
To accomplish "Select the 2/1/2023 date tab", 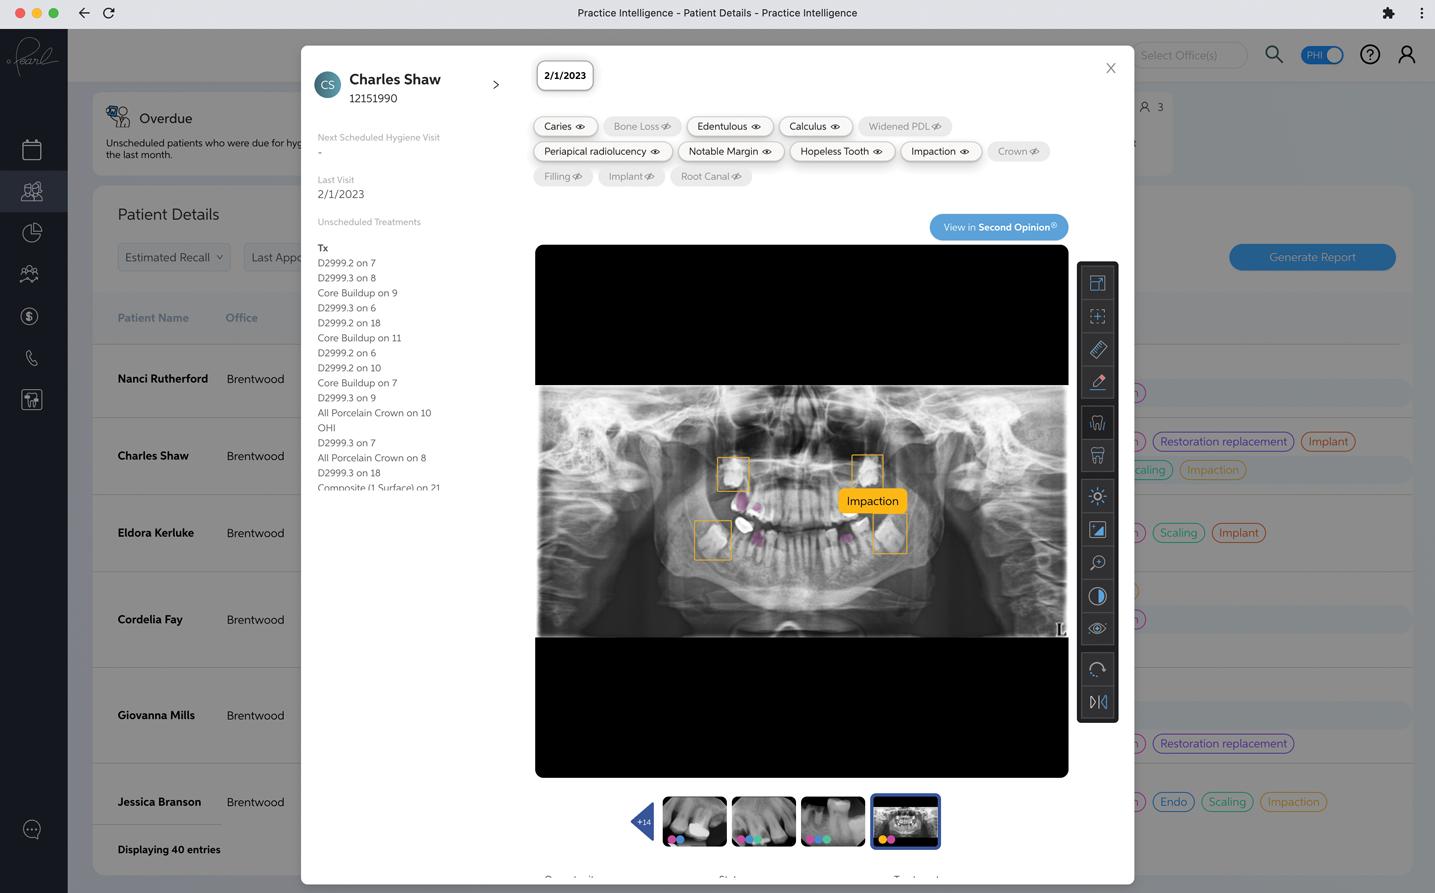I will tap(565, 76).
